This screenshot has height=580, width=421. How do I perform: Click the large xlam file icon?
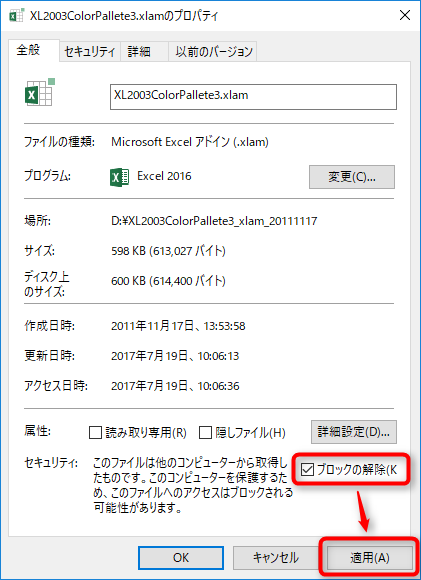[x=40, y=92]
